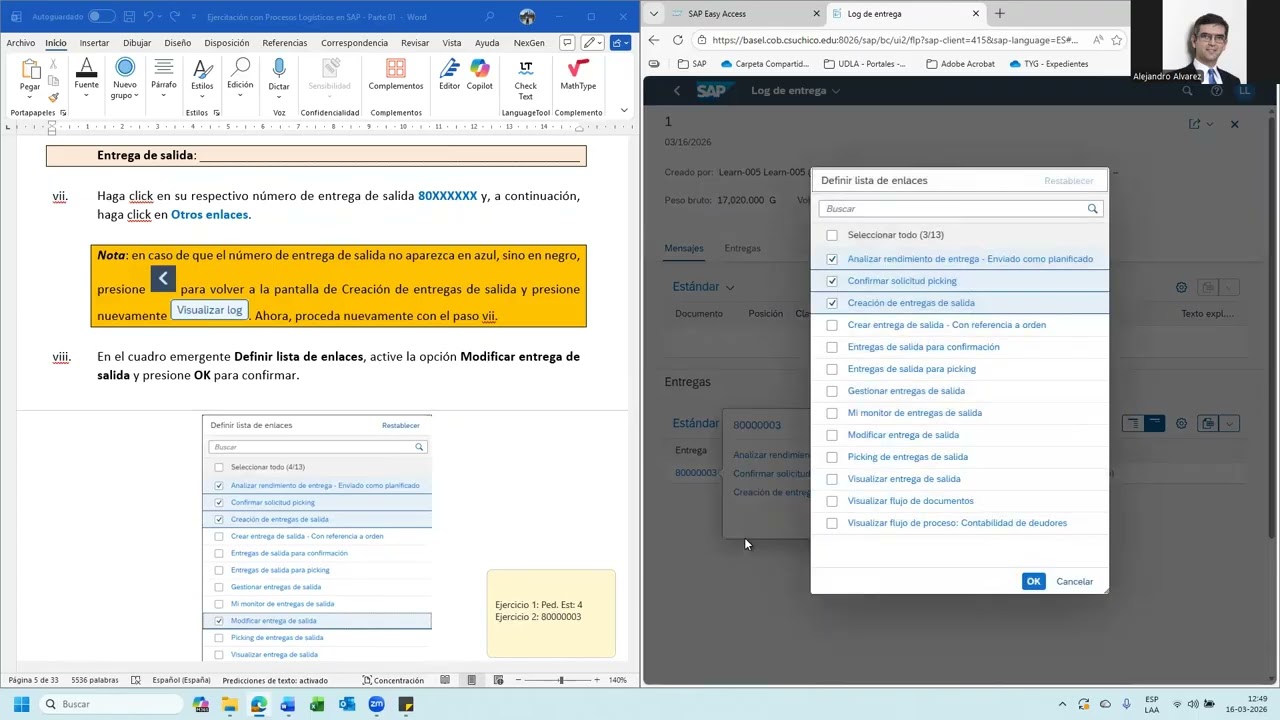Check Visualizar flujo de documentos checkbox
Viewport: 1280px width, 720px height.
click(x=832, y=501)
